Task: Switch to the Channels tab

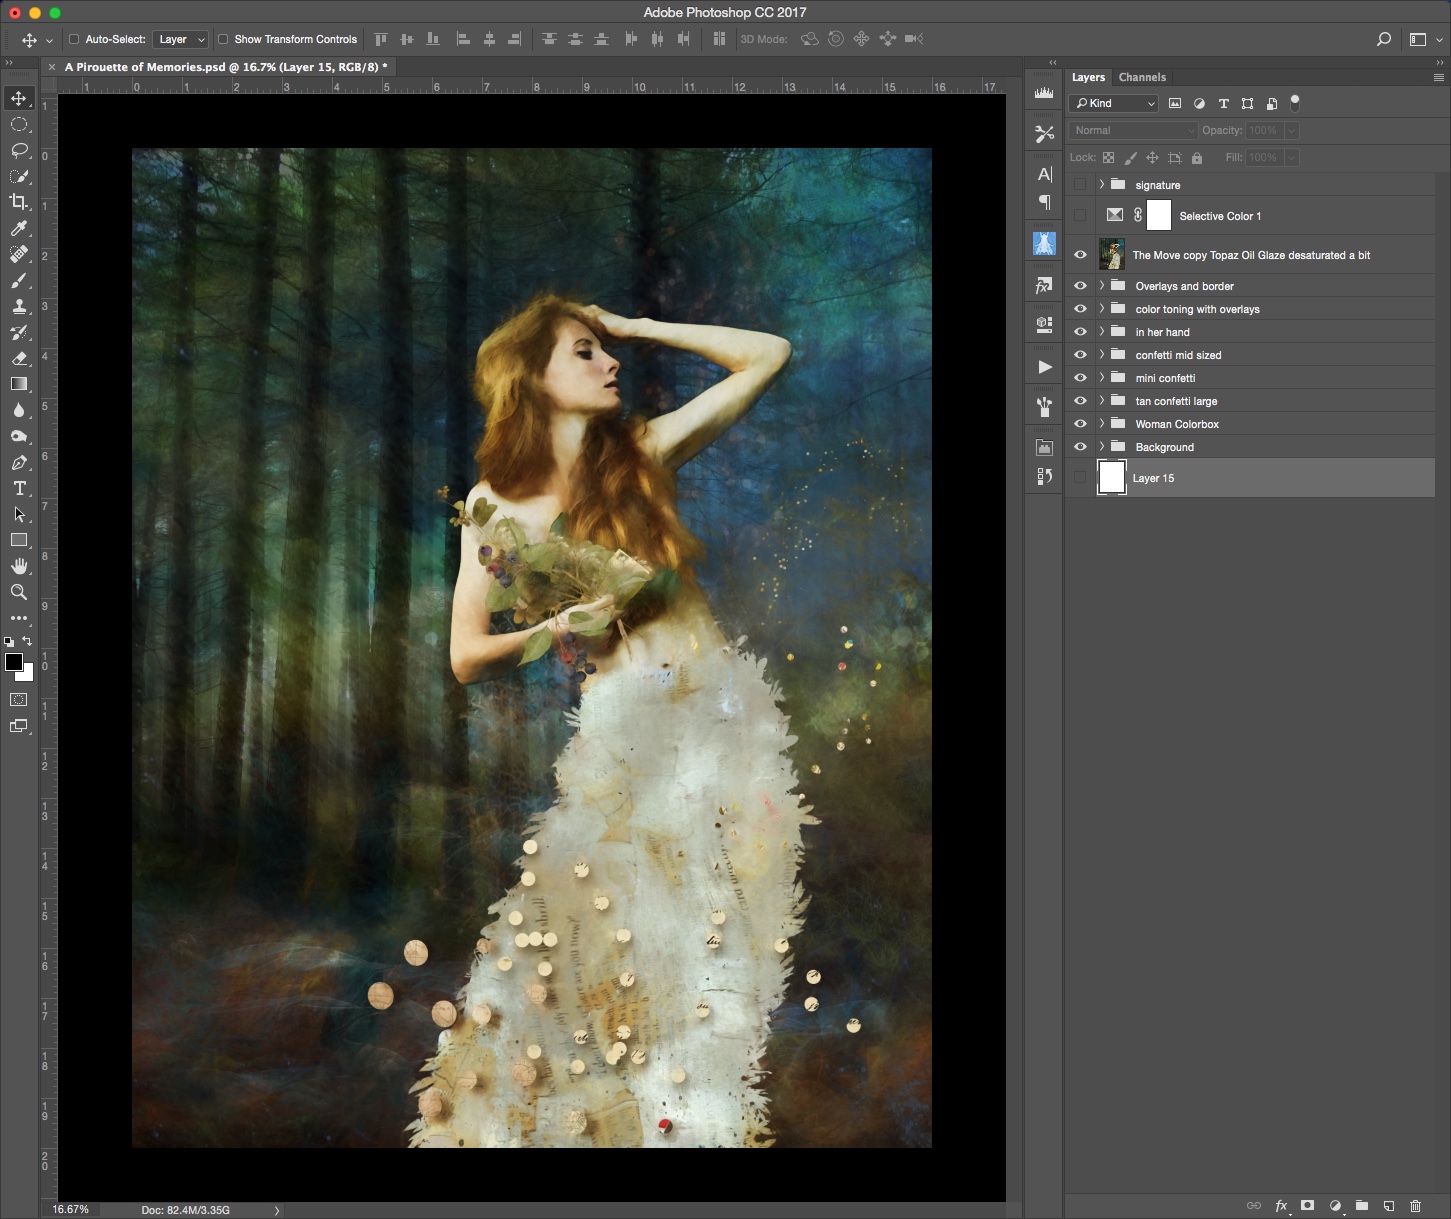Action: (x=1142, y=77)
